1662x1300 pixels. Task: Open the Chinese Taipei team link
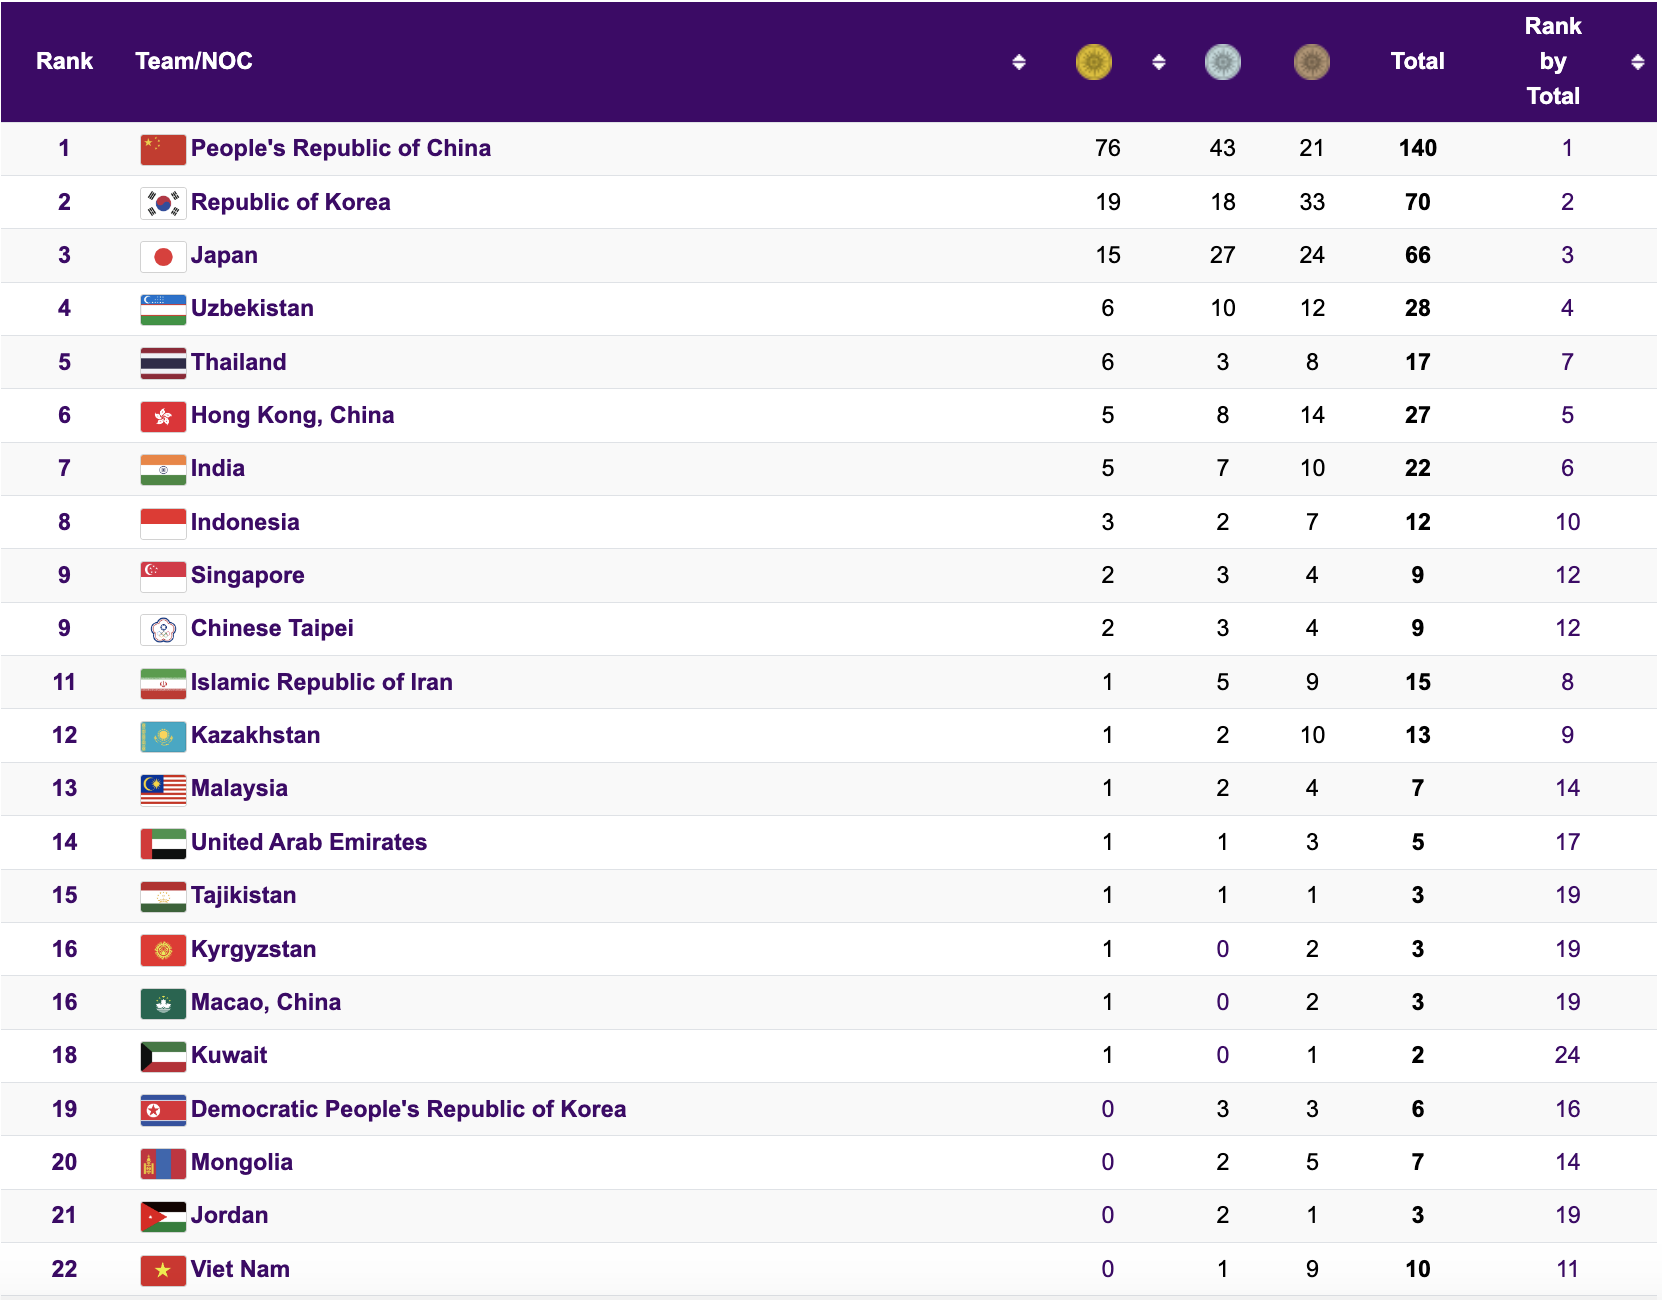pos(272,628)
